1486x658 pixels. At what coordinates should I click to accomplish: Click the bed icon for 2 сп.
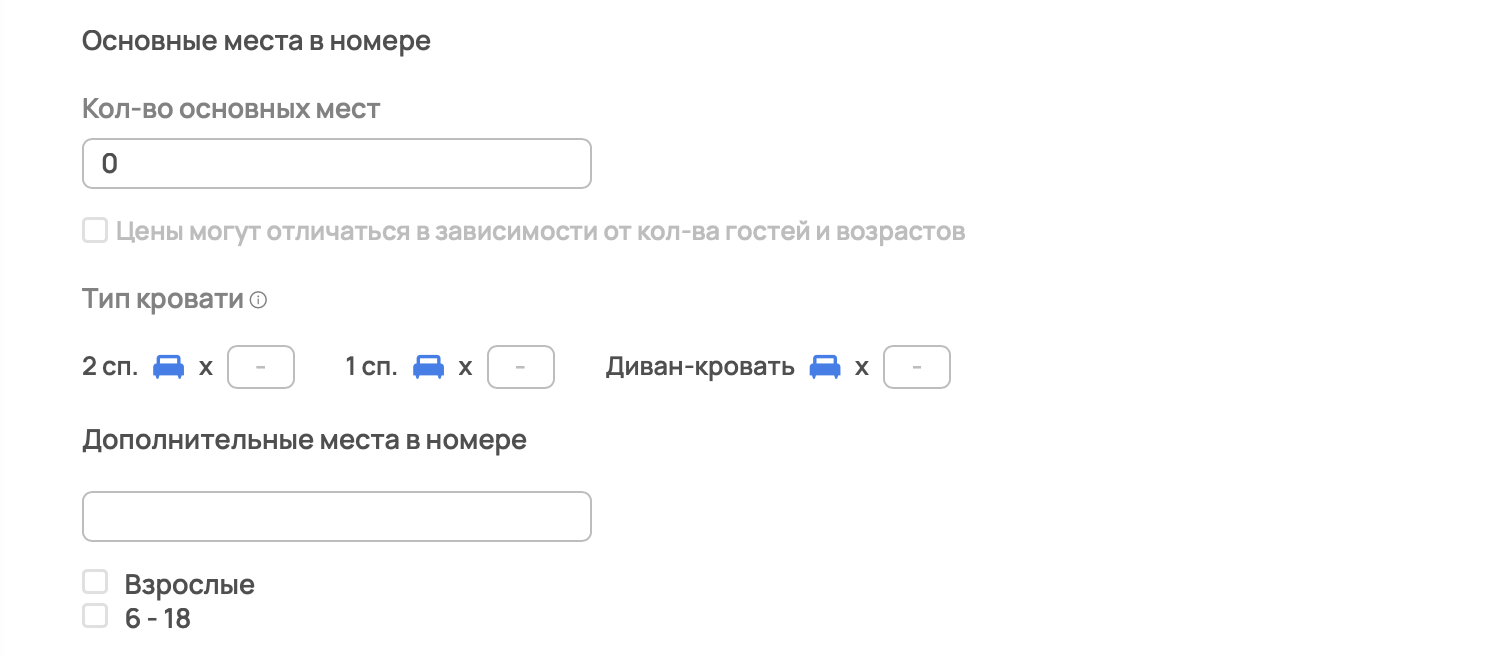(169, 367)
